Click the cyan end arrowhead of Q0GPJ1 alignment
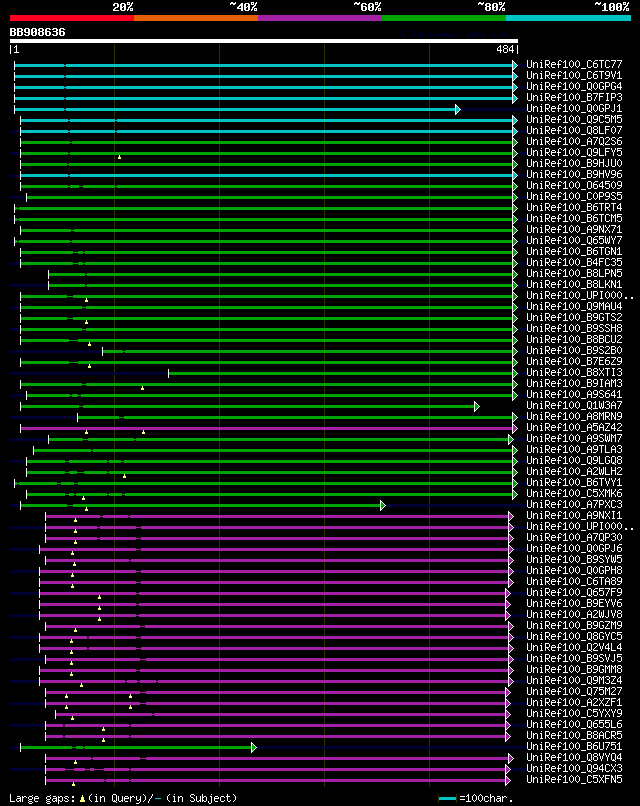This screenshot has width=640, height=806. click(458, 109)
